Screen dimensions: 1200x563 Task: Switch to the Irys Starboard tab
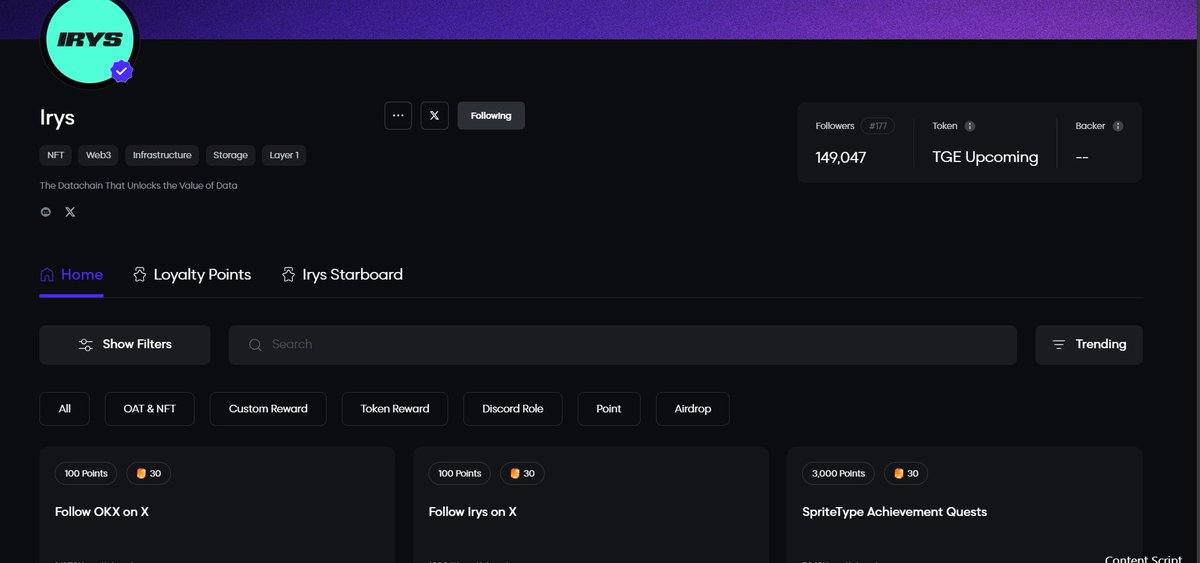[342, 274]
